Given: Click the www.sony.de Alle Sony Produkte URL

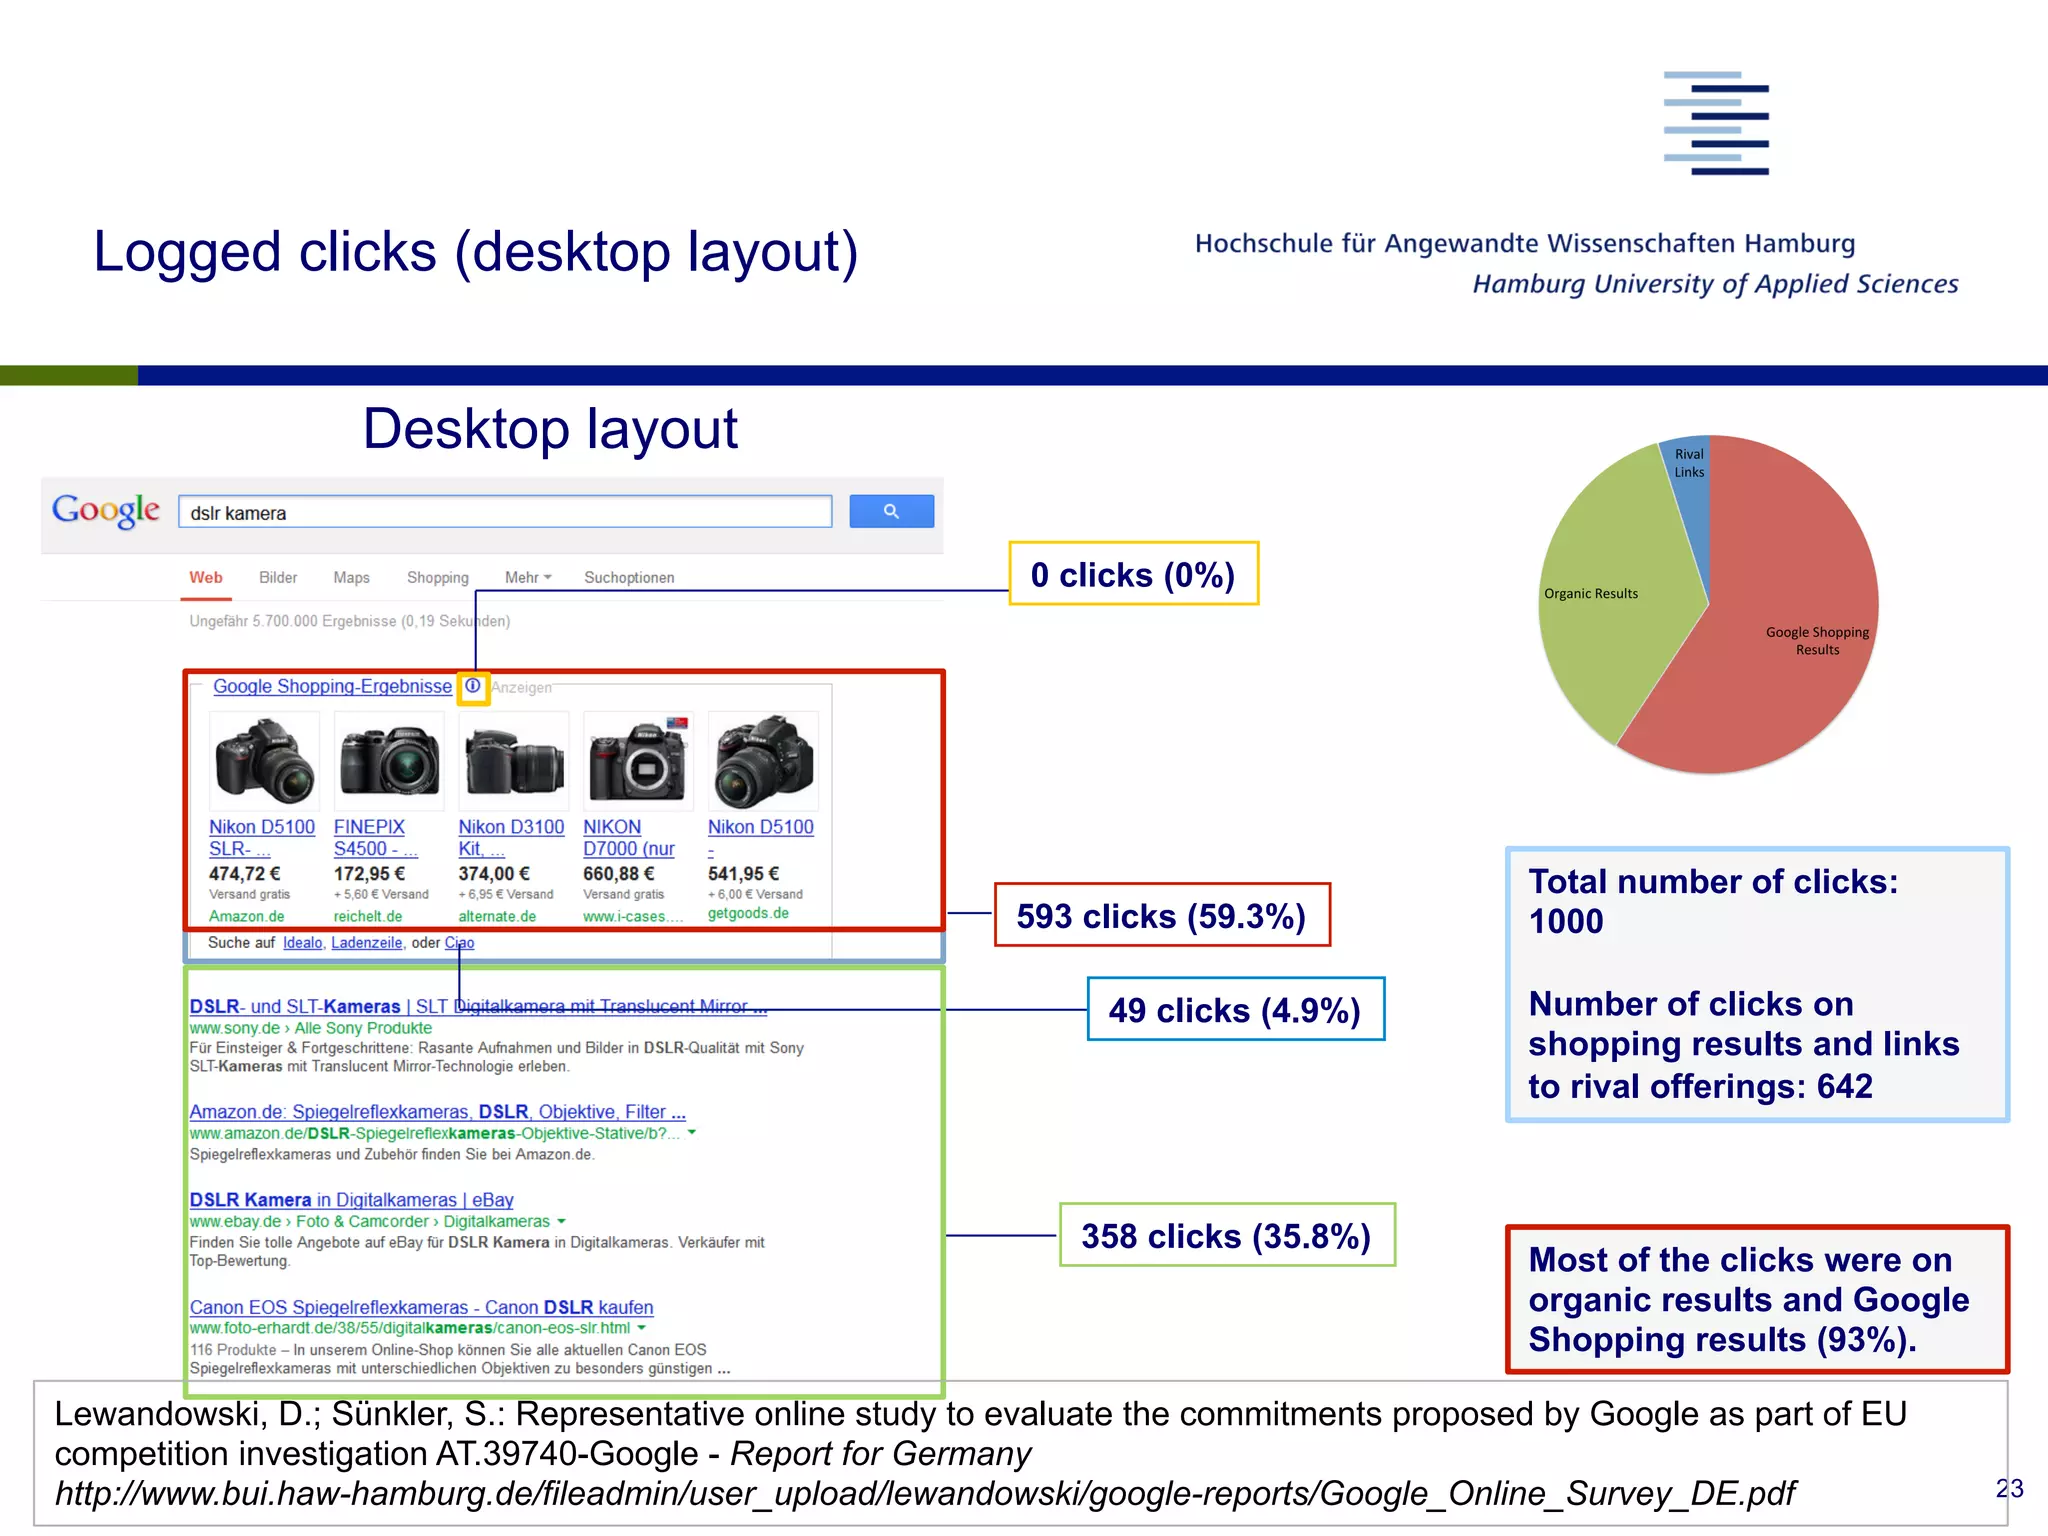Looking at the screenshot, I should 311,1028.
